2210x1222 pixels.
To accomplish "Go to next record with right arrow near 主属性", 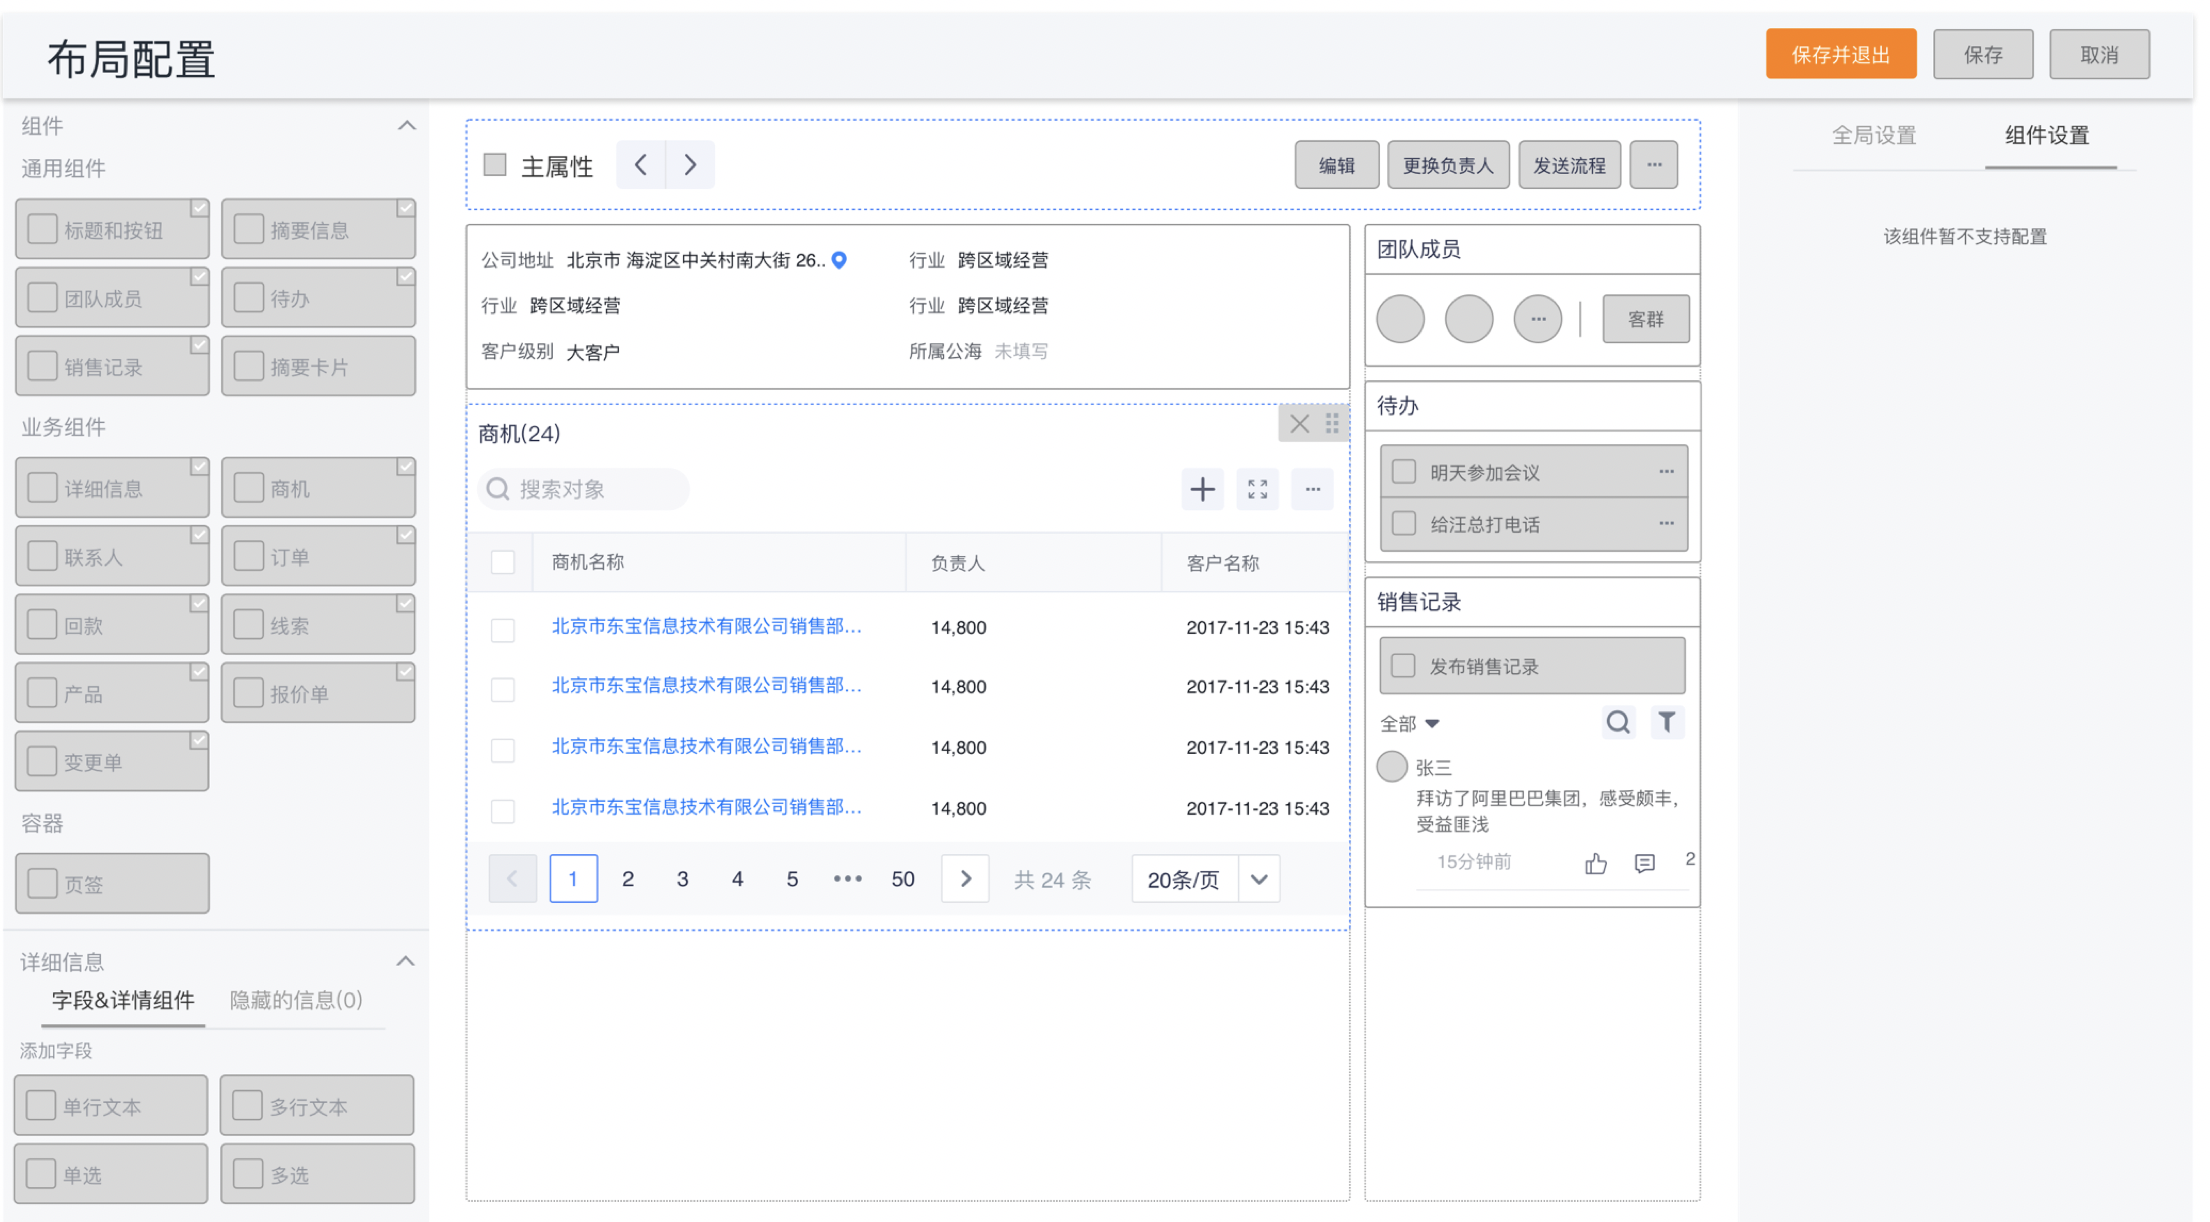I will 690,165.
